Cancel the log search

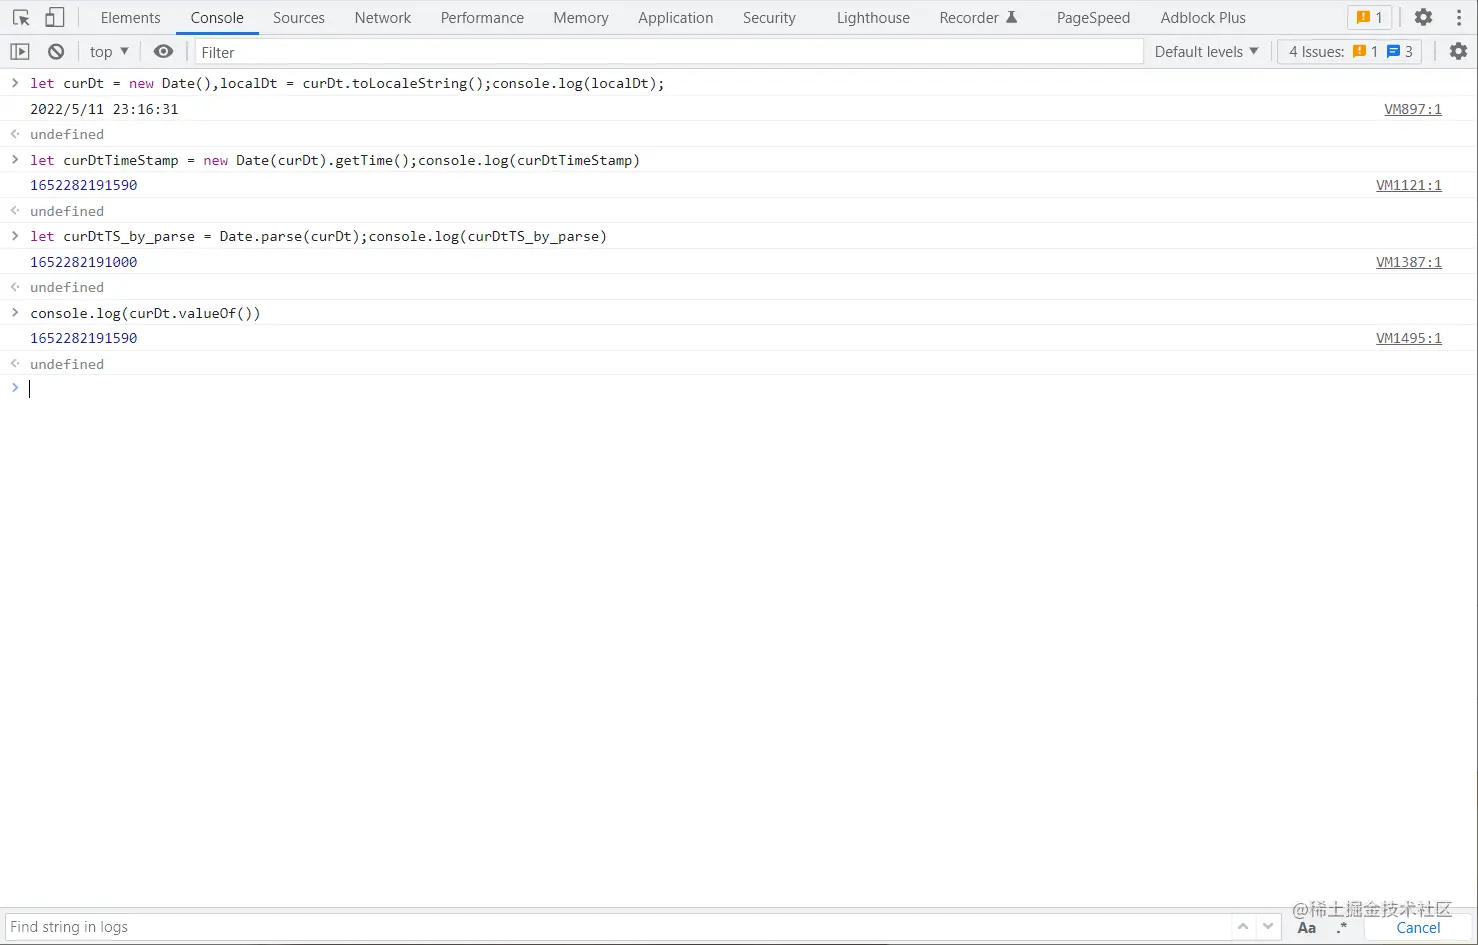coord(1418,928)
